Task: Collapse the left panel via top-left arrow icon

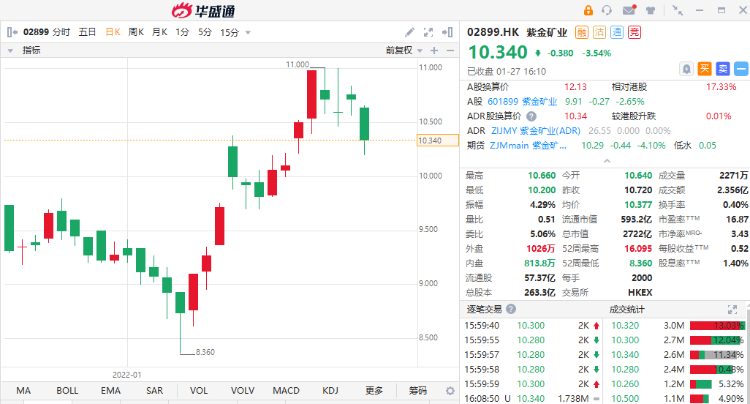Action: point(12,32)
